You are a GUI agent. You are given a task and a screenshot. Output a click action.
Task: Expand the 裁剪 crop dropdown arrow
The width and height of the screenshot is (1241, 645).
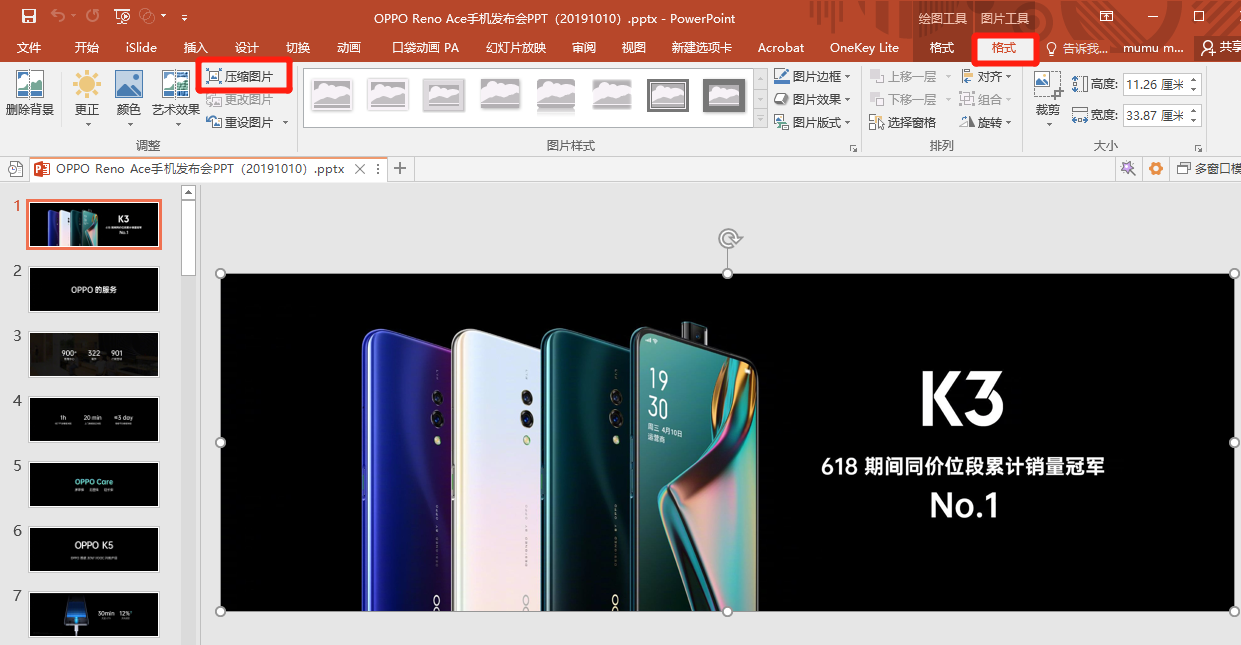point(1048,123)
